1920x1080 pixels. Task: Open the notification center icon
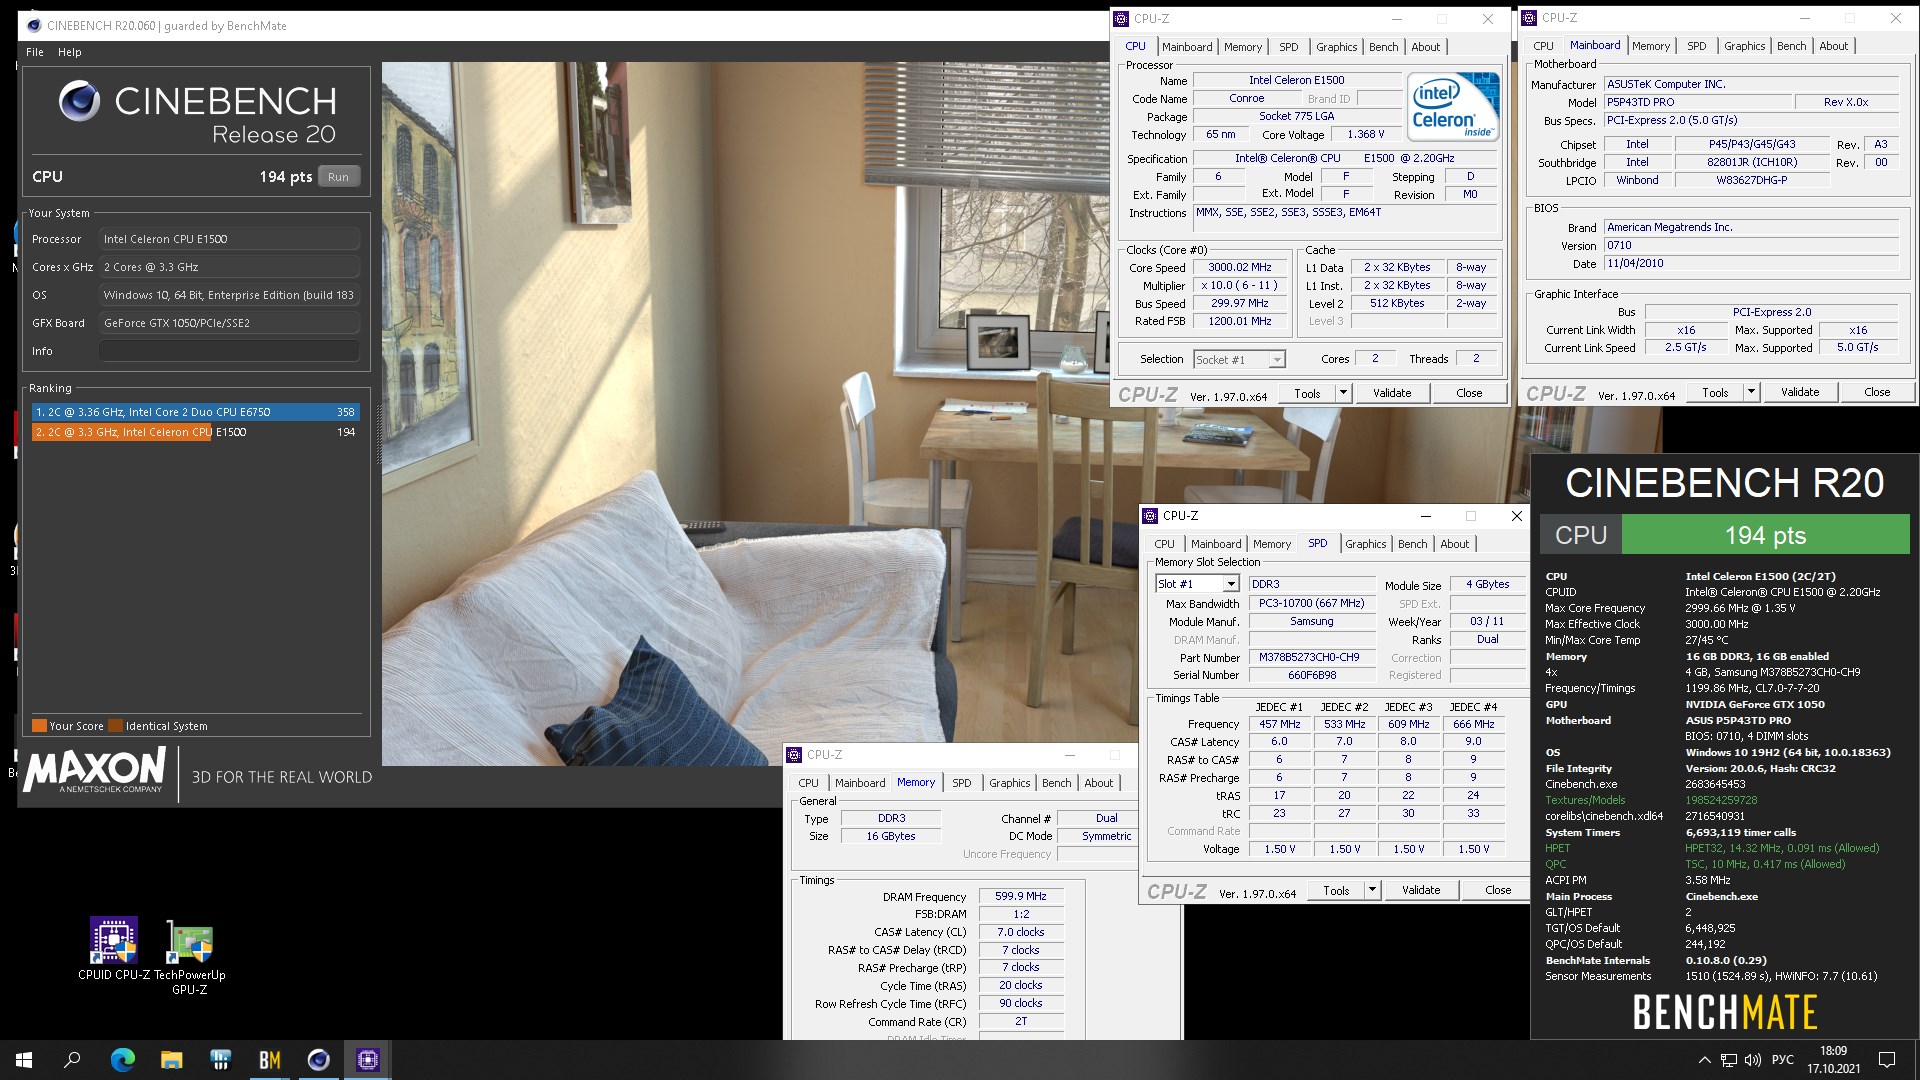pos(1887,1060)
